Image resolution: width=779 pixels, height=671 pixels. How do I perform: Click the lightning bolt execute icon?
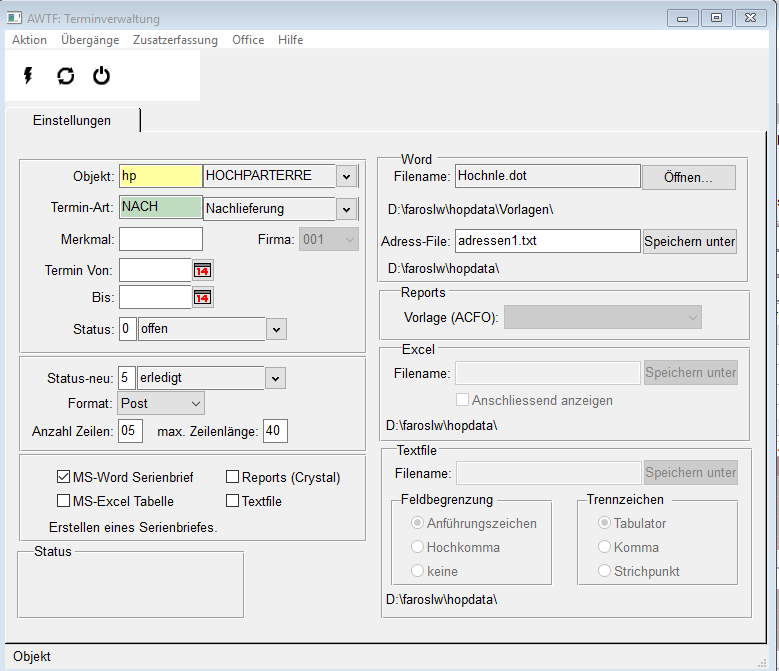coord(28,76)
